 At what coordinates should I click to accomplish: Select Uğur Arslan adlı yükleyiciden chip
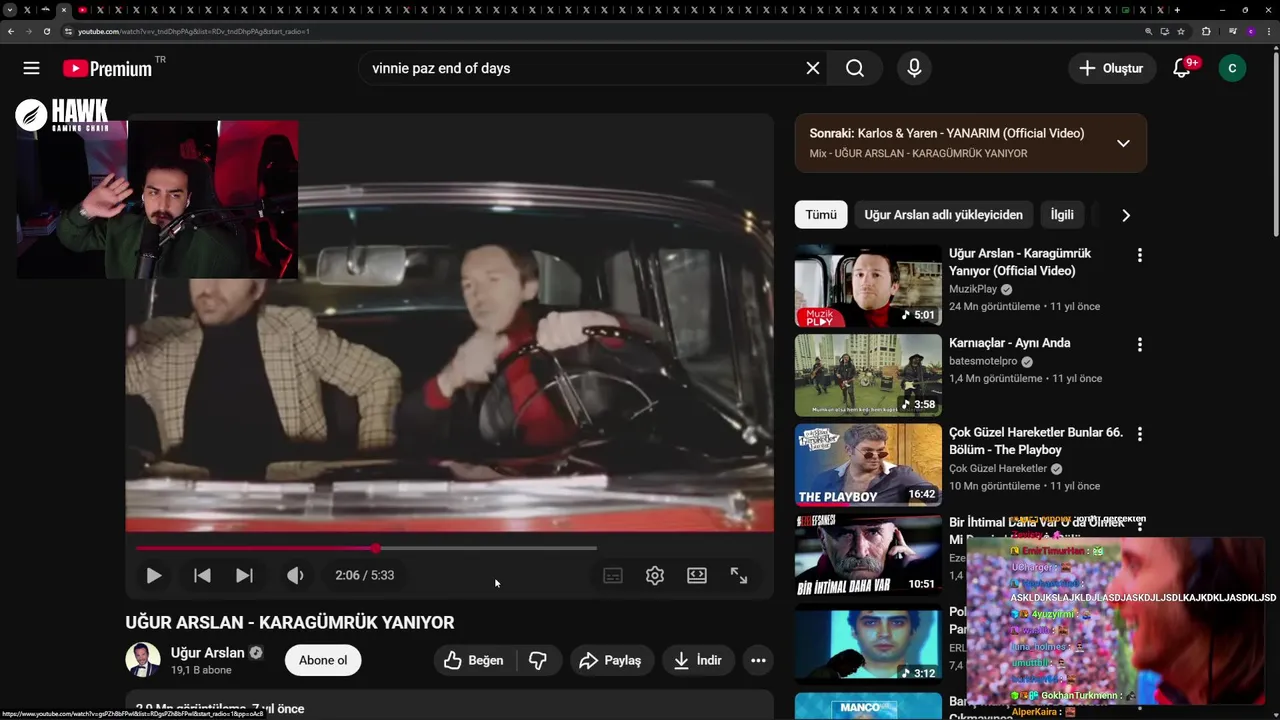tap(944, 215)
